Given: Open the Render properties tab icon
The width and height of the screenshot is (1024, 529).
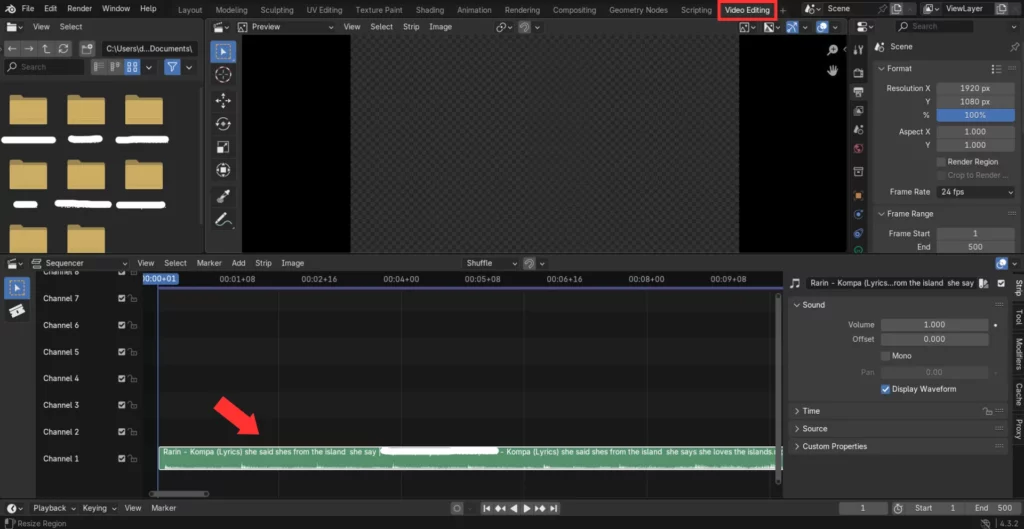Looking at the screenshot, I should (858, 72).
